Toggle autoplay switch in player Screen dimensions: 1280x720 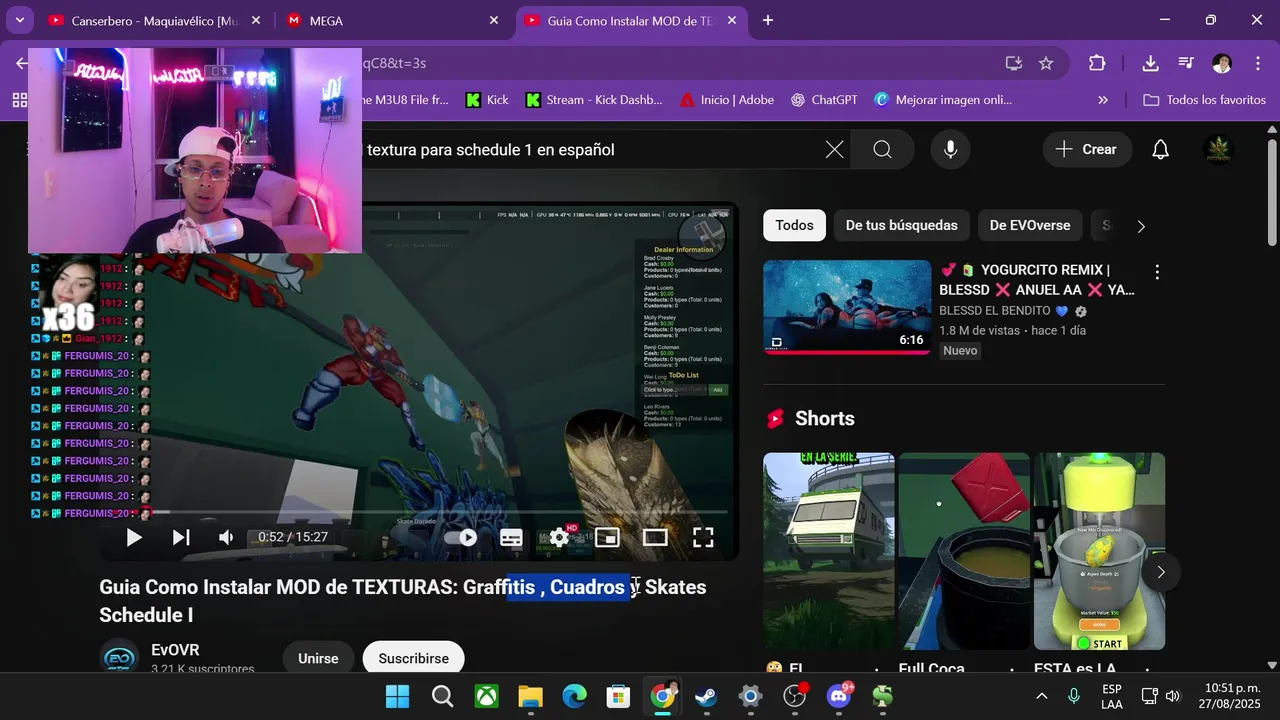click(x=461, y=537)
